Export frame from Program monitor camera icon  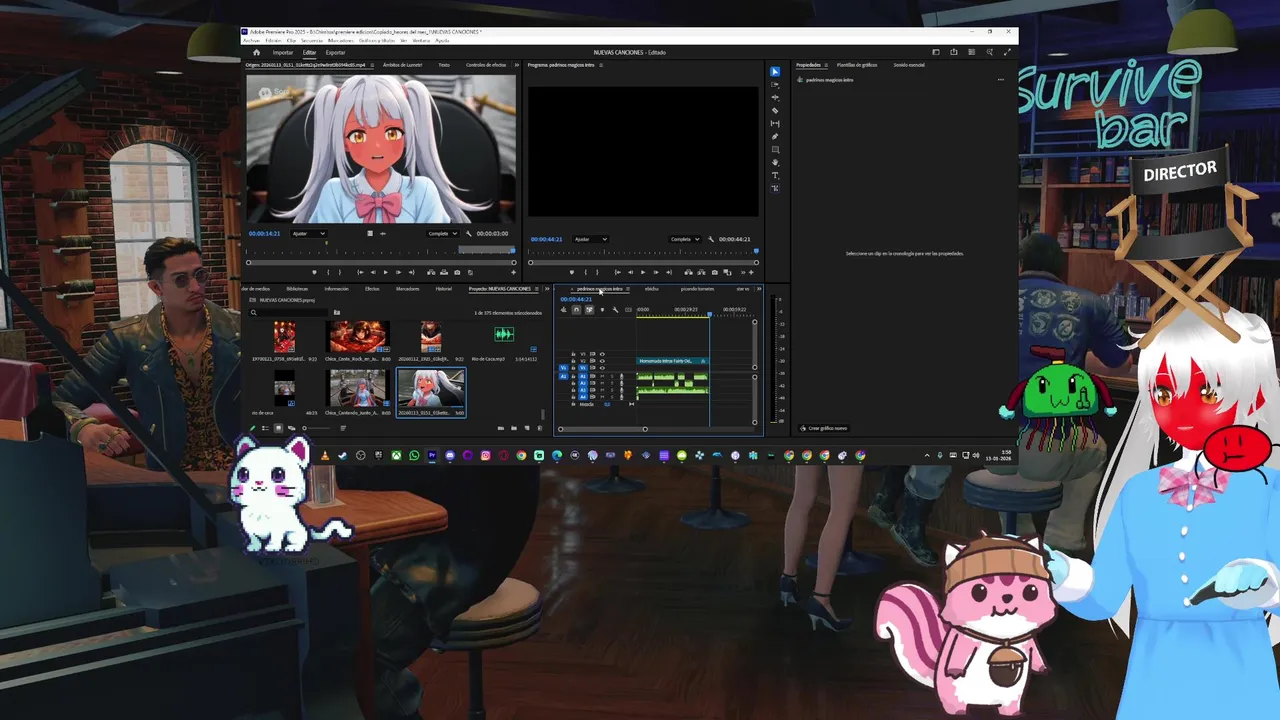pyautogui.click(x=715, y=272)
